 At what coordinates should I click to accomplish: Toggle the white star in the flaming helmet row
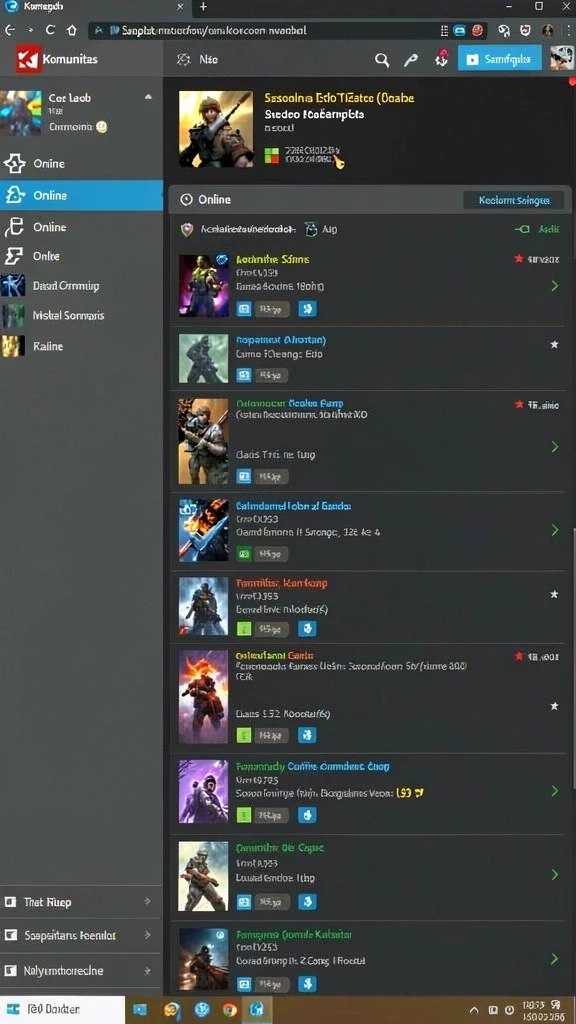pyautogui.click(x=554, y=706)
